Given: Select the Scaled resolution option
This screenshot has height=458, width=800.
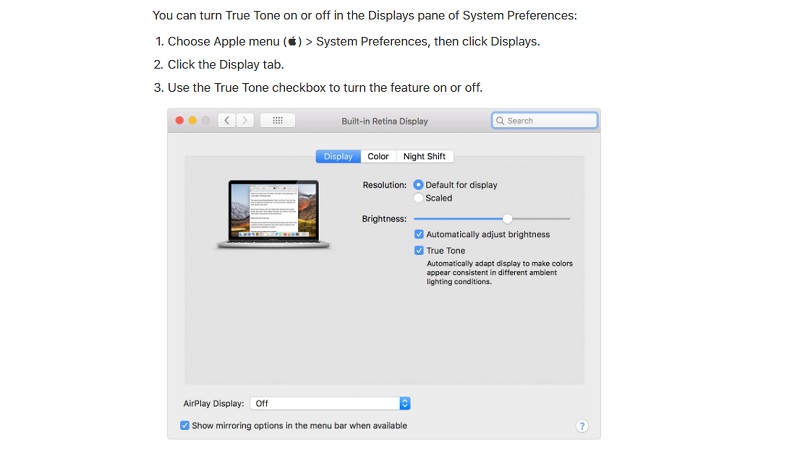Looking at the screenshot, I should coord(418,198).
